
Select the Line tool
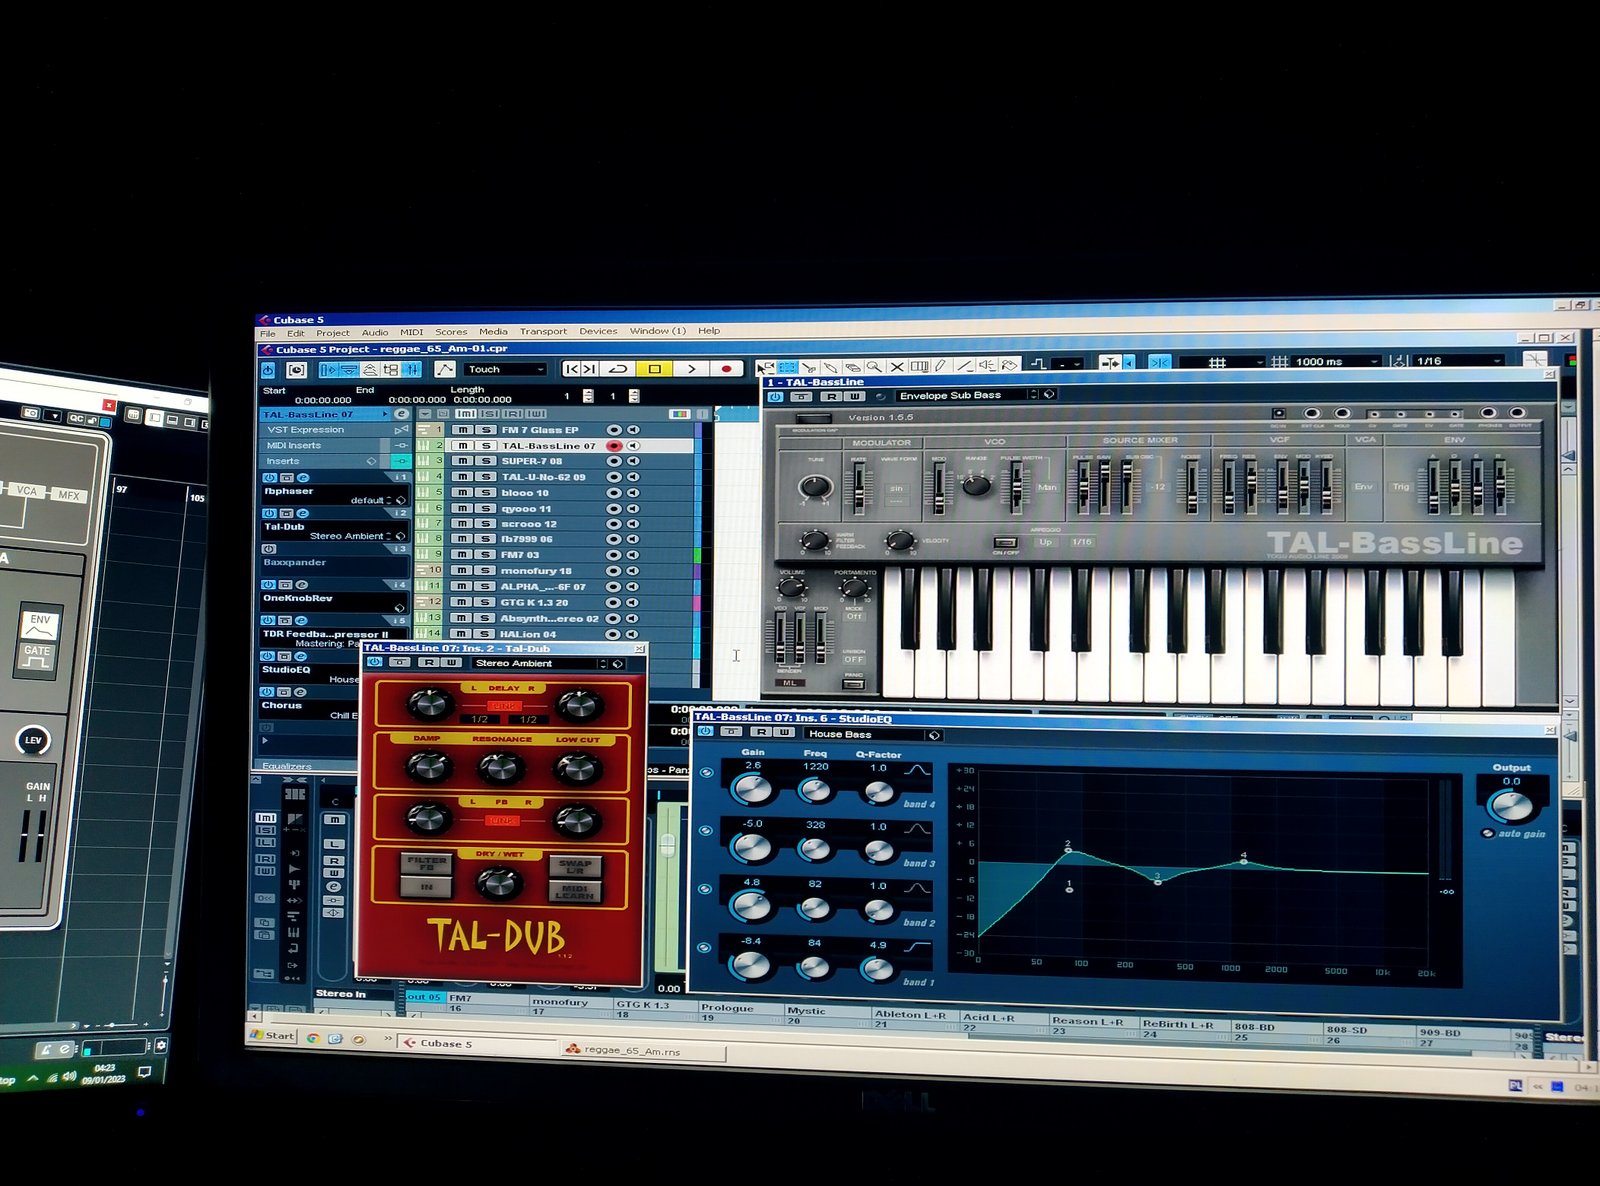pos(964,366)
